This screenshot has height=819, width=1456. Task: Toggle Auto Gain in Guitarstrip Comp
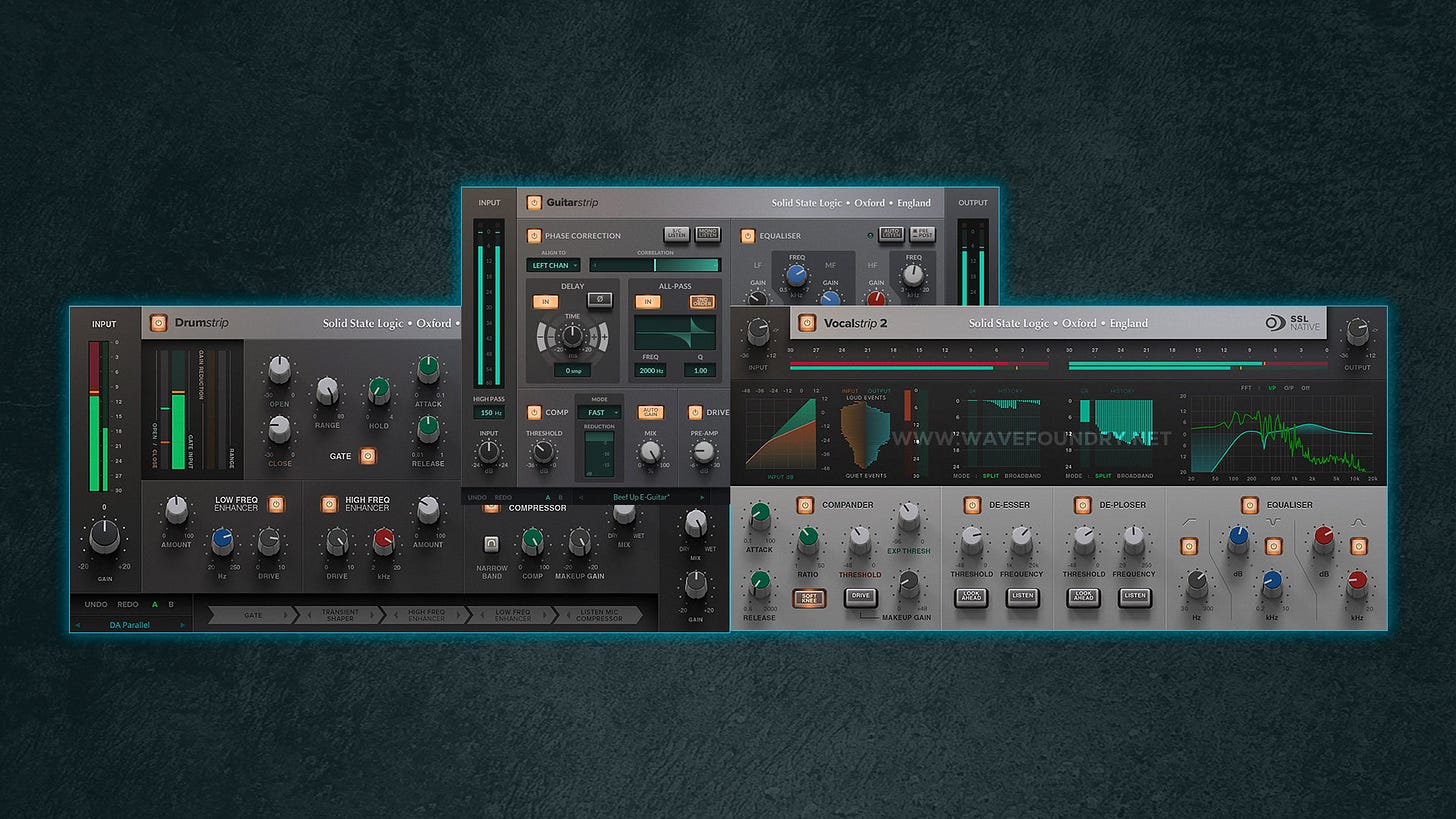[x=650, y=412]
